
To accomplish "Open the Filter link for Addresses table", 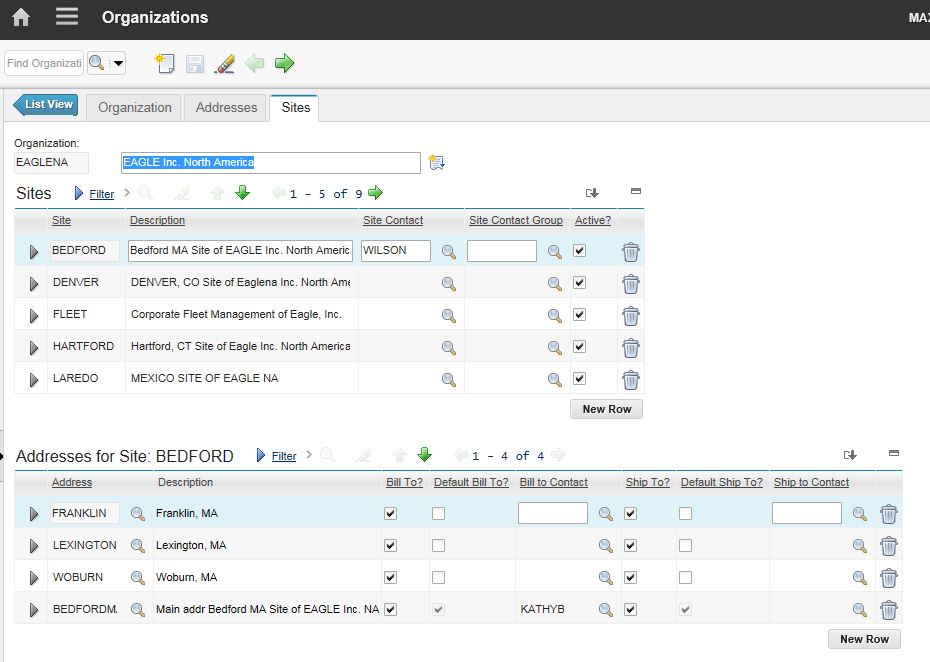I will 284,456.
